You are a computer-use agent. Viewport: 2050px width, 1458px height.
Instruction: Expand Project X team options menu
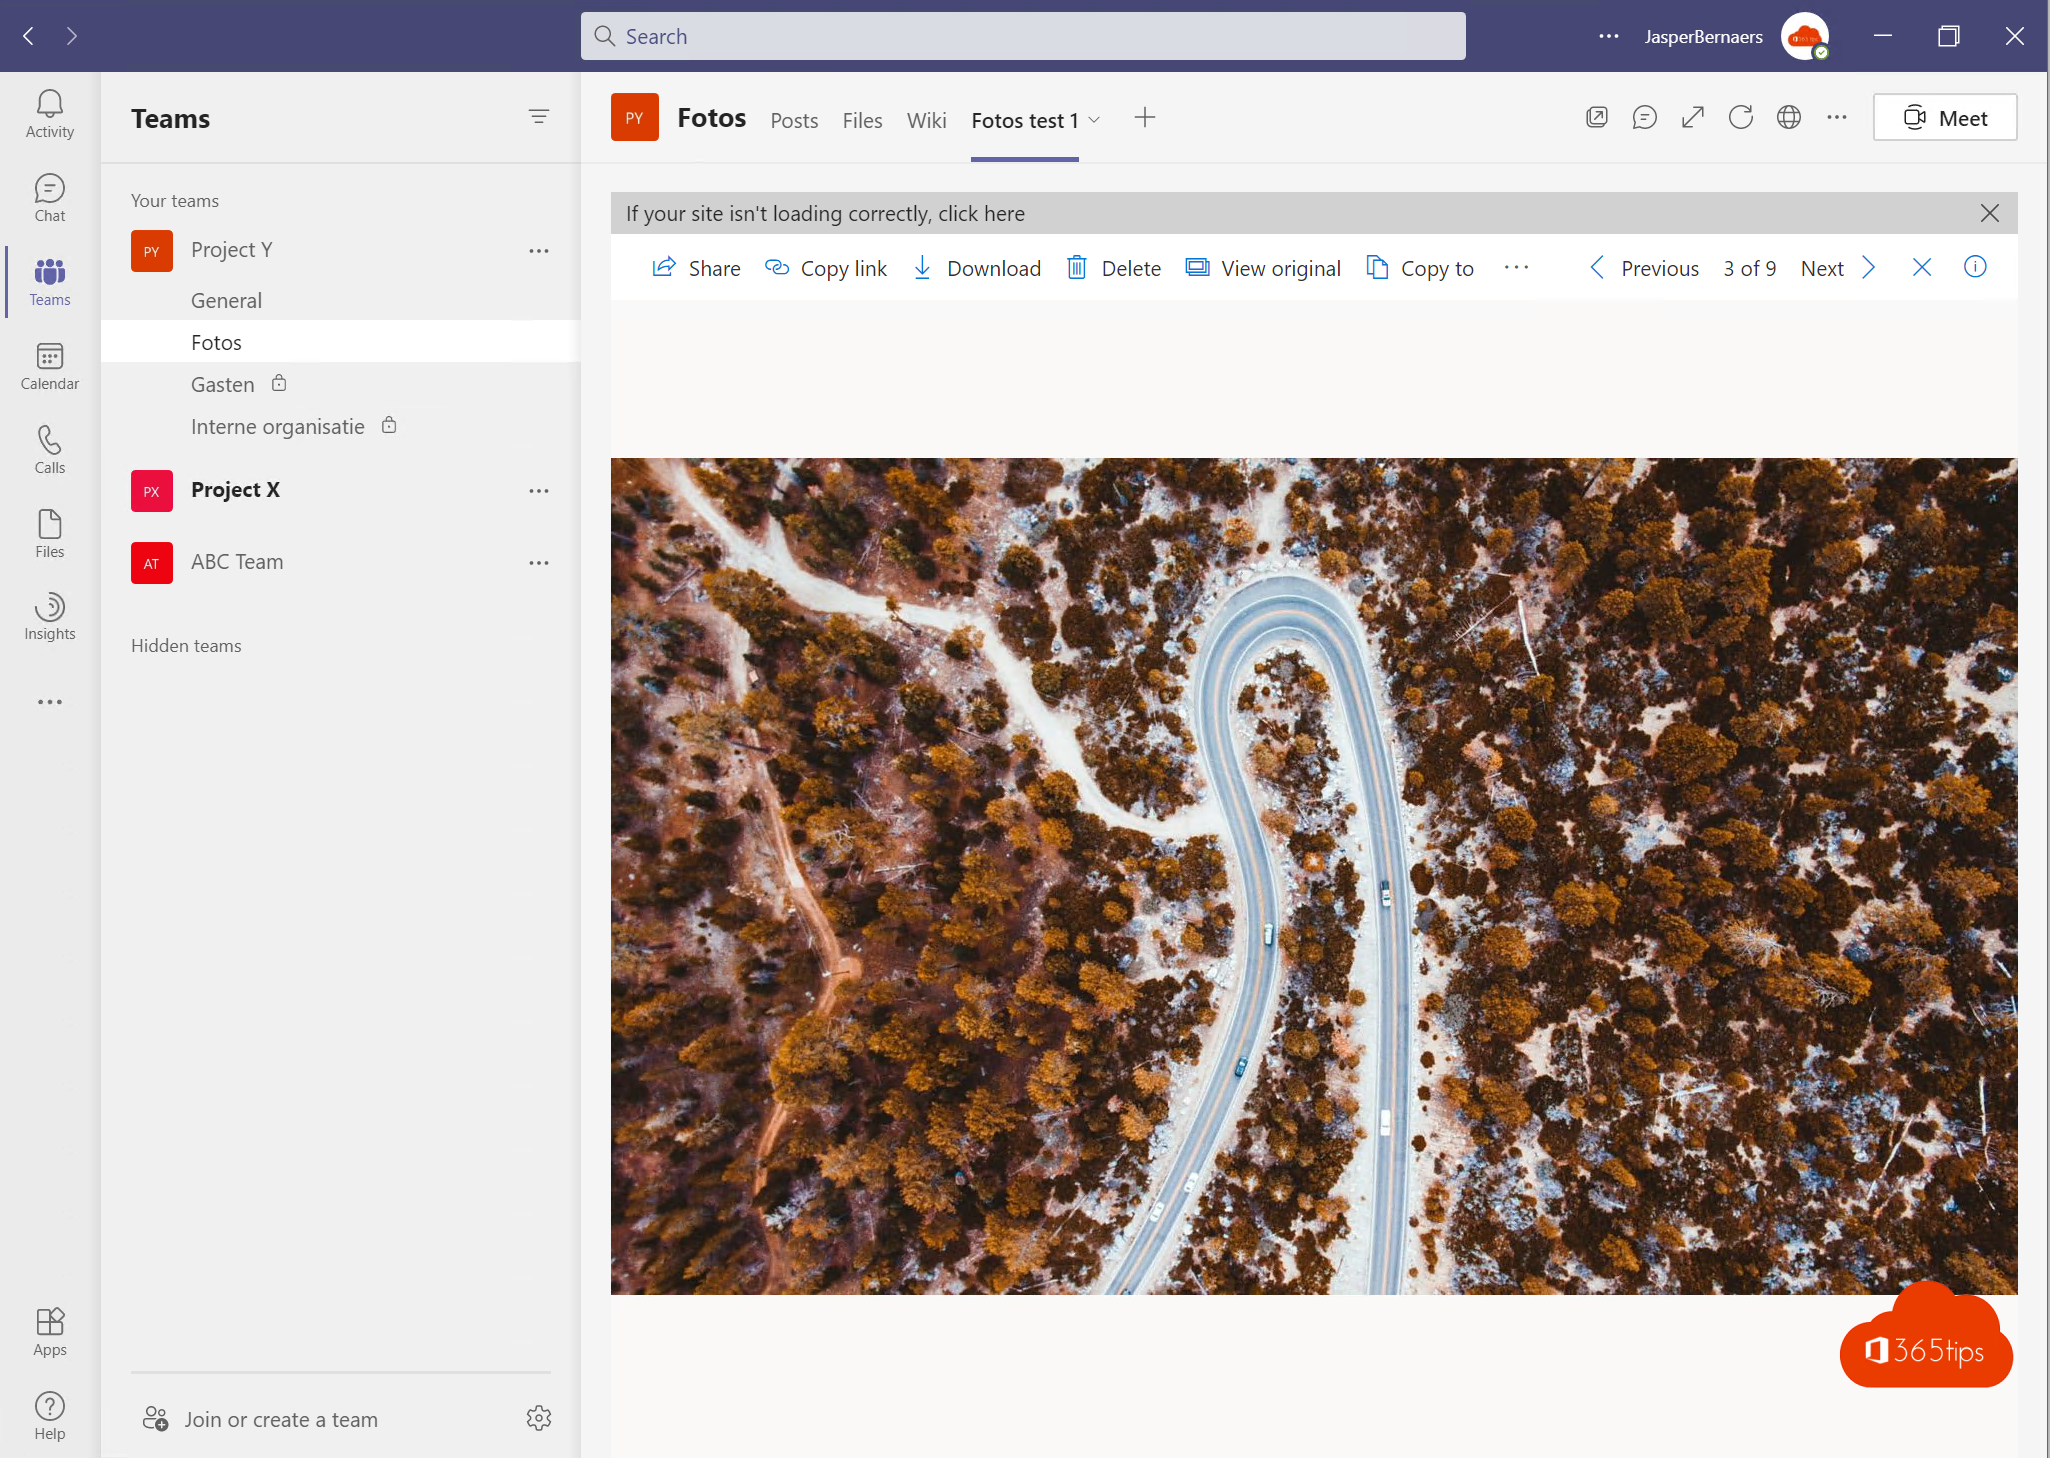pyautogui.click(x=538, y=489)
